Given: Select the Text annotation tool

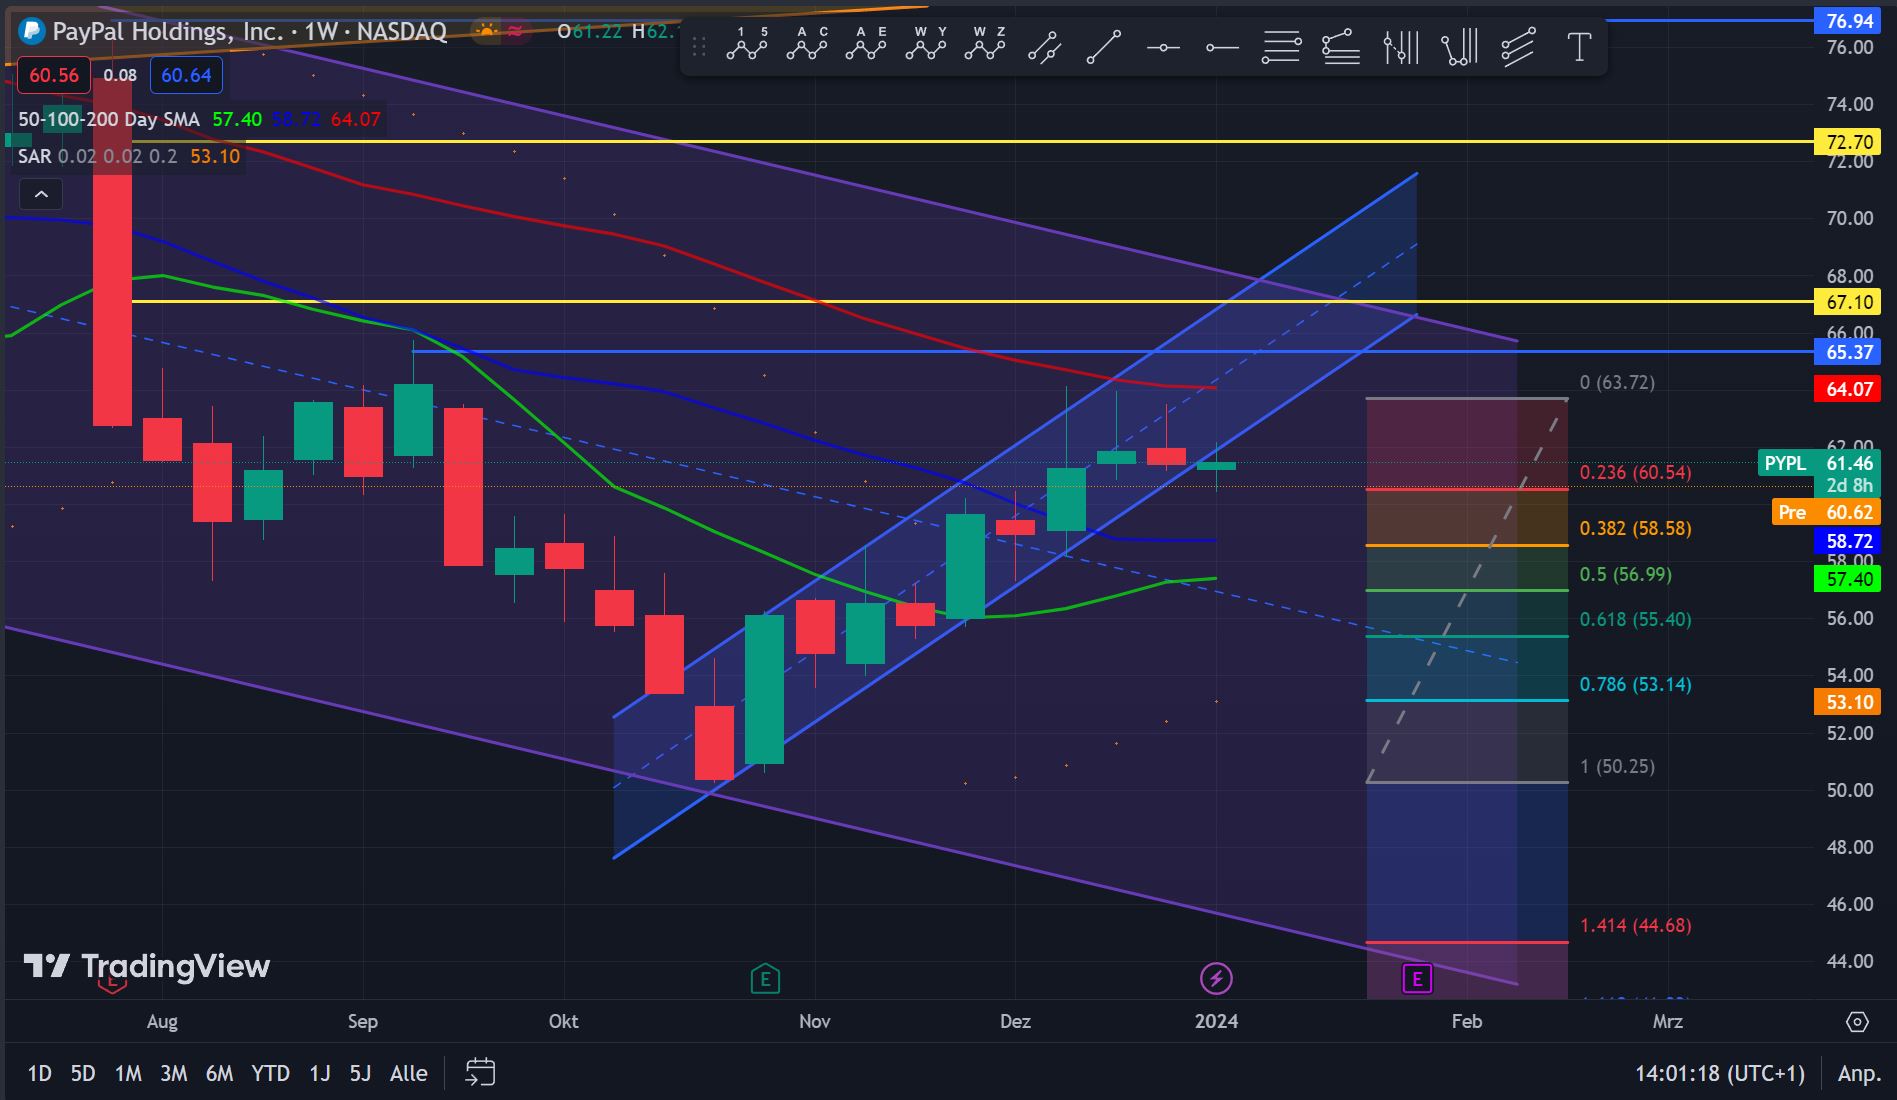Looking at the screenshot, I should pyautogui.click(x=1579, y=46).
